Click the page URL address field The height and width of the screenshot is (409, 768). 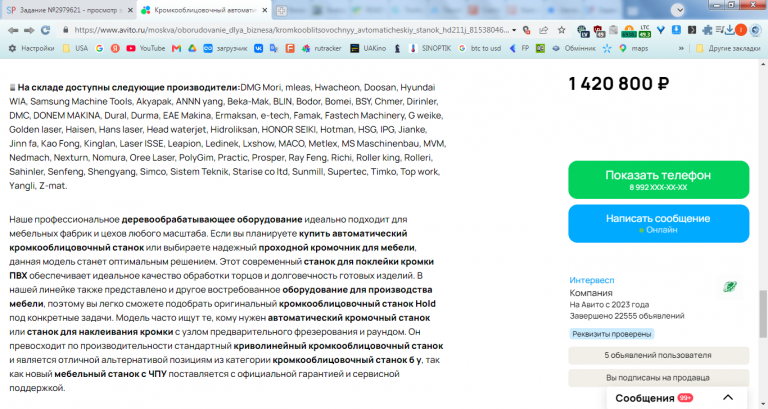pyautogui.click(x=291, y=30)
